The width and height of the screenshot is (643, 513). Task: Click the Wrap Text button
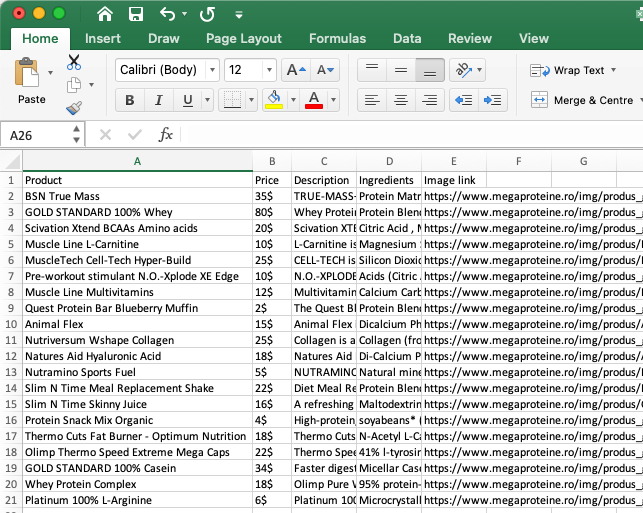pyautogui.click(x=568, y=70)
